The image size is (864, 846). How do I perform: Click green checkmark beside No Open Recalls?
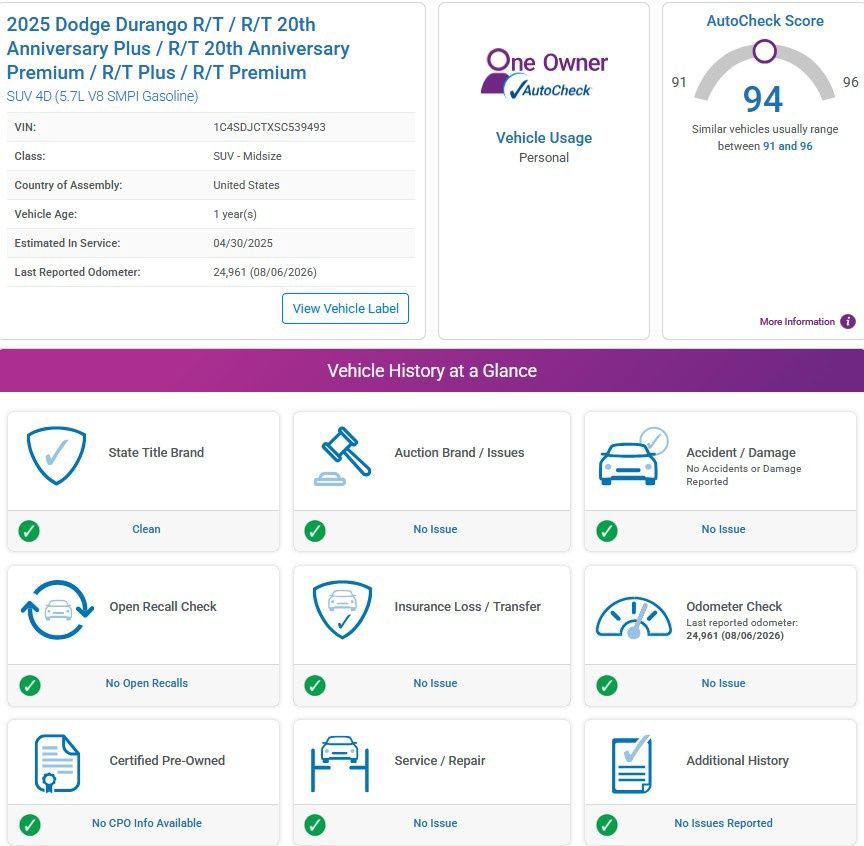pos(30,685)
